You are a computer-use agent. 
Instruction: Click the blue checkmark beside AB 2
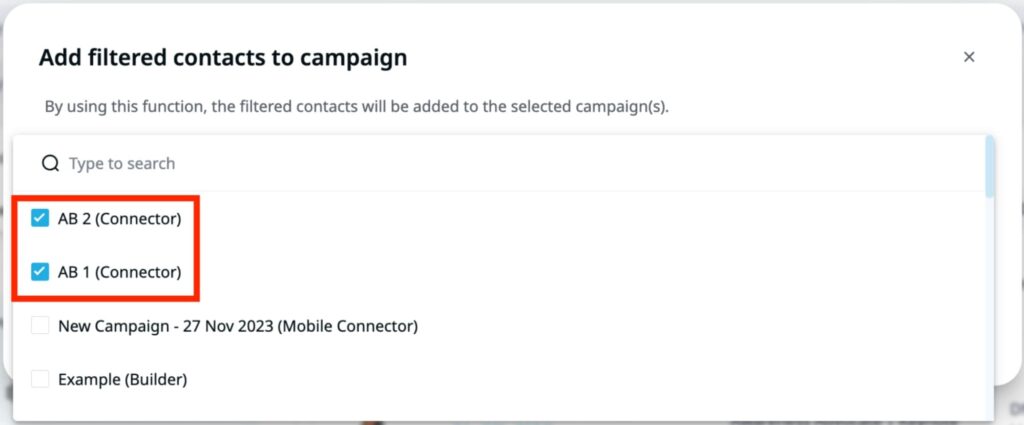(40, 219)
